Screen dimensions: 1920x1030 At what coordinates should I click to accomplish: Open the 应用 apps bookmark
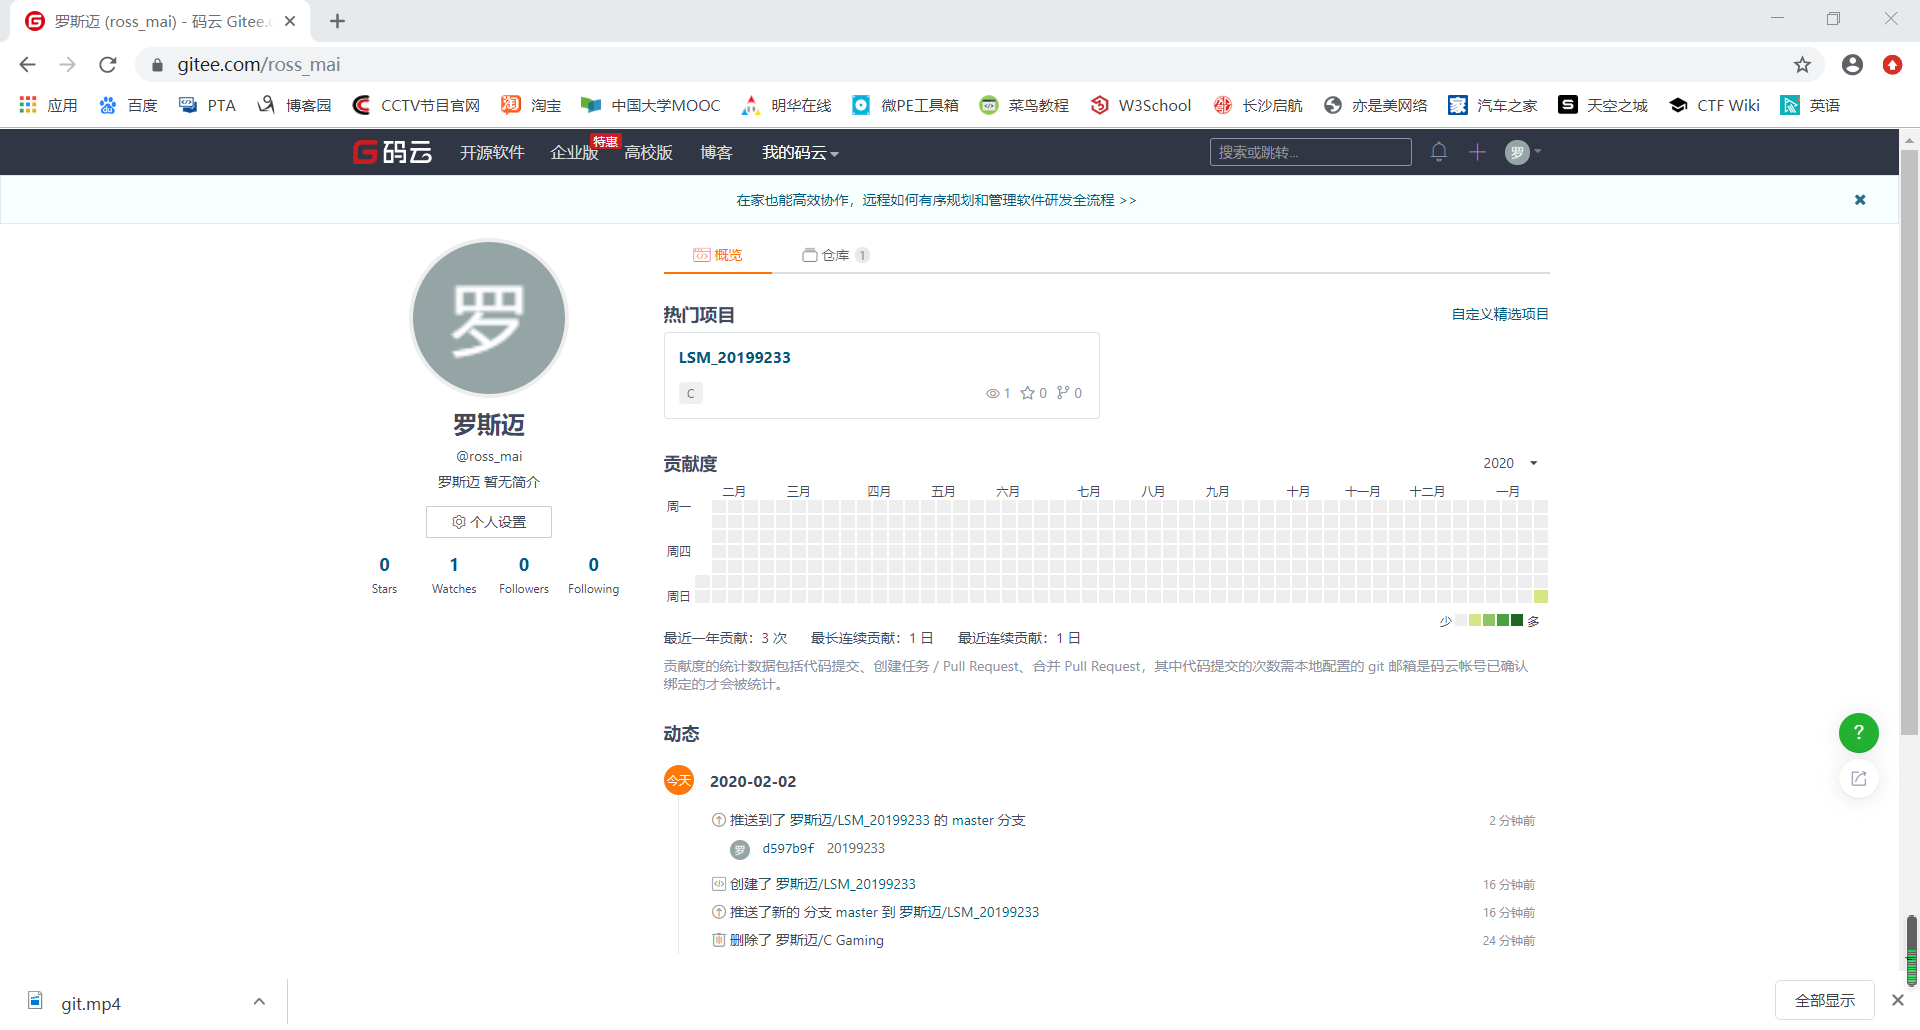point(48,105)
